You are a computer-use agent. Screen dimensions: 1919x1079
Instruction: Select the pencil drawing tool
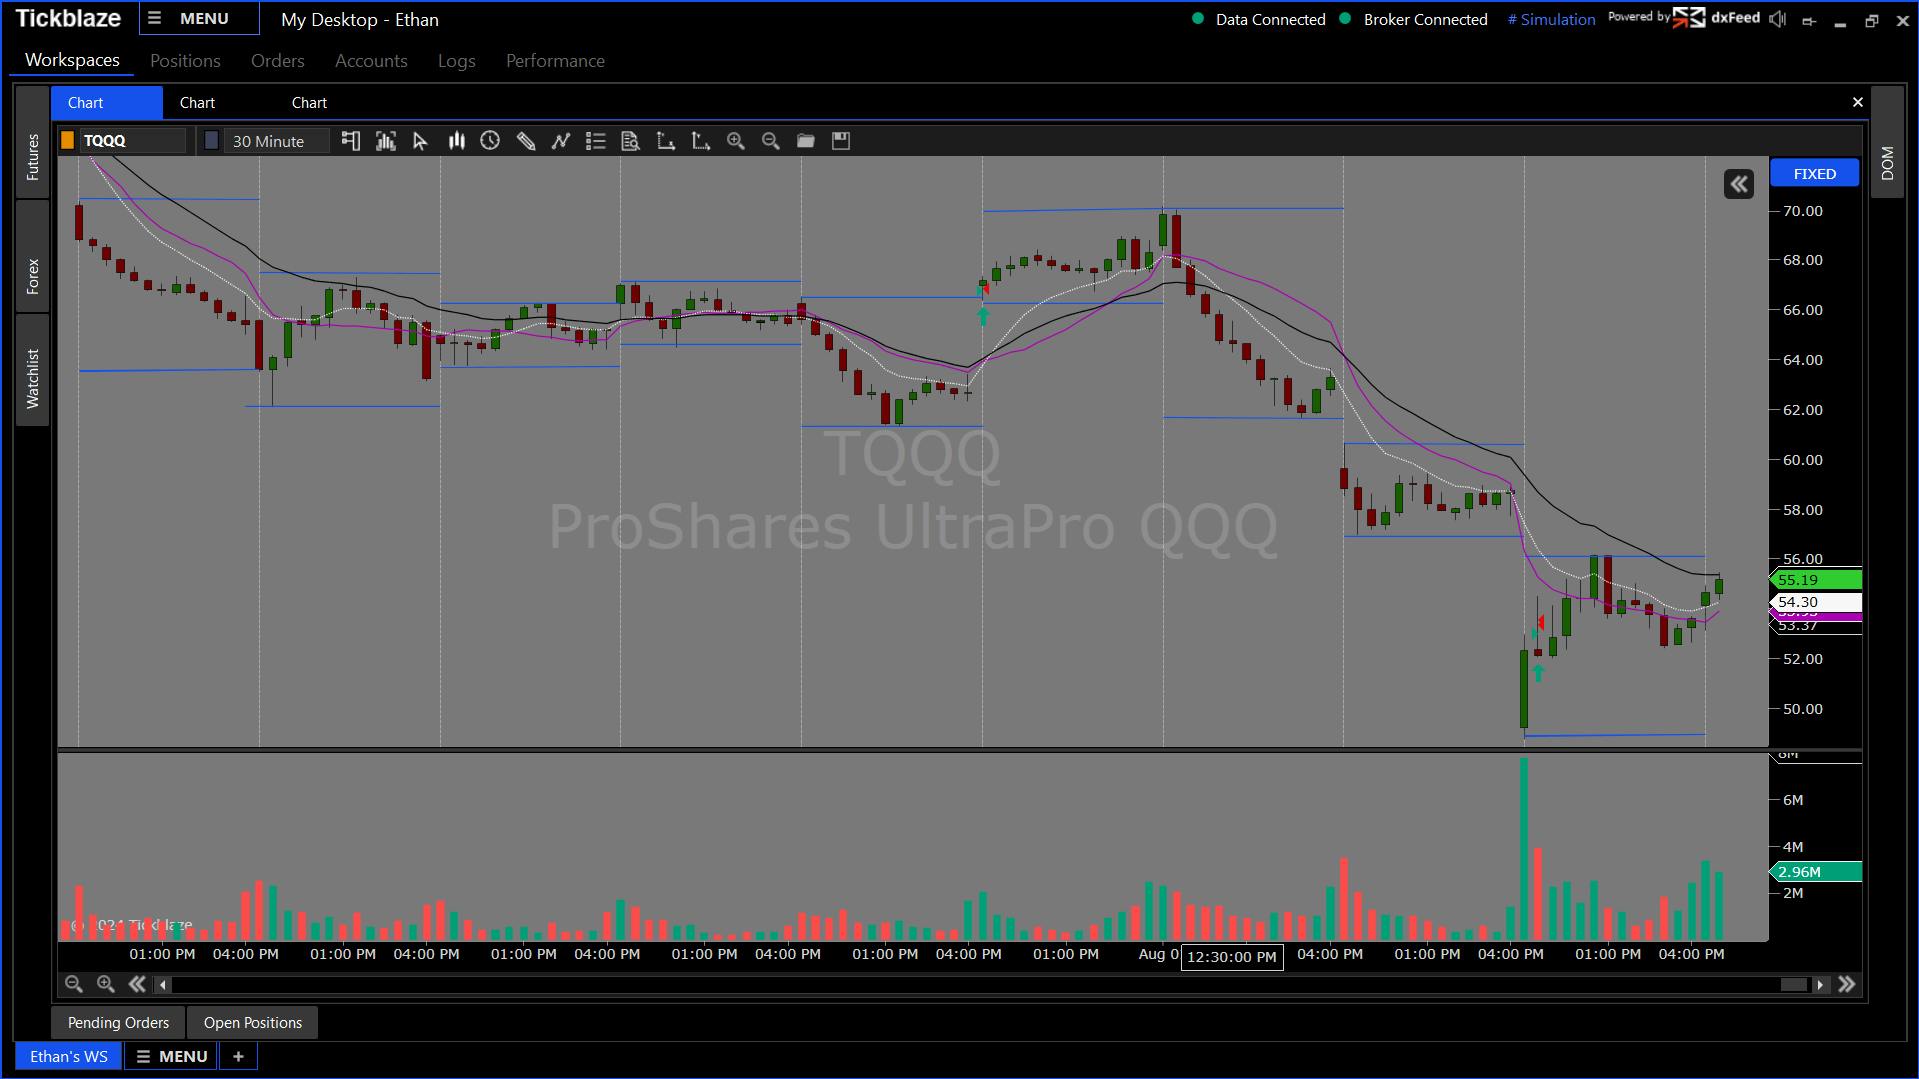point(525,141)
